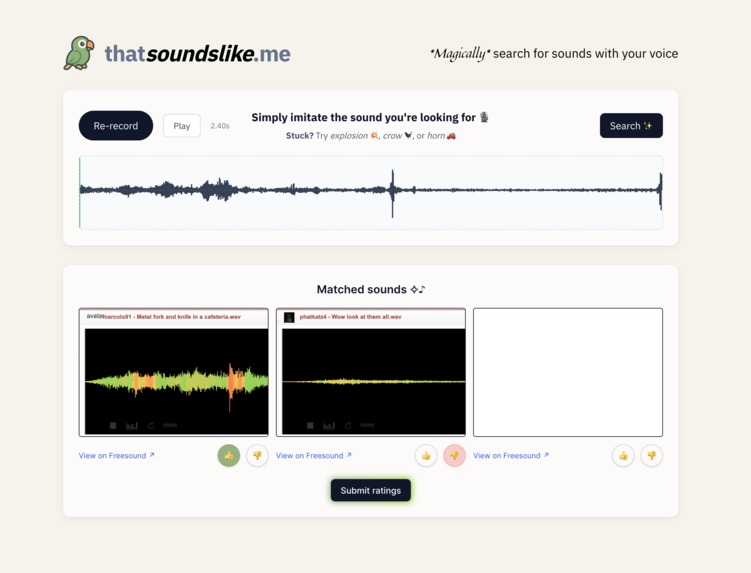Thumbs up the Wow look at them all sound

click(426, 456)
